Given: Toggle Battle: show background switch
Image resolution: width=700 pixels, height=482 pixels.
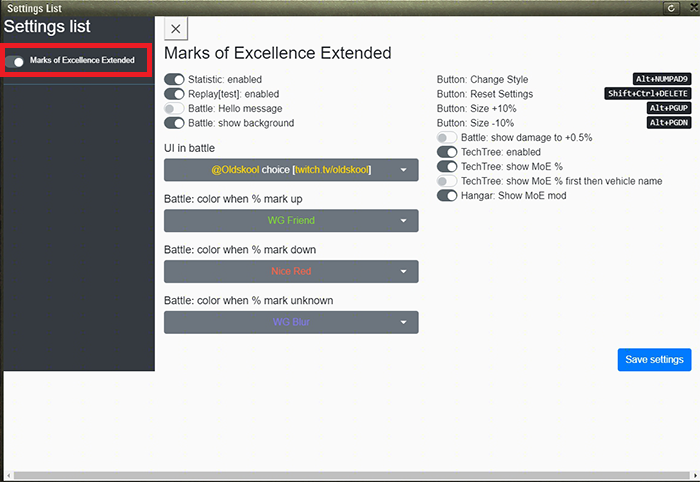Looking at the screenshot, I should click(174, 124).
